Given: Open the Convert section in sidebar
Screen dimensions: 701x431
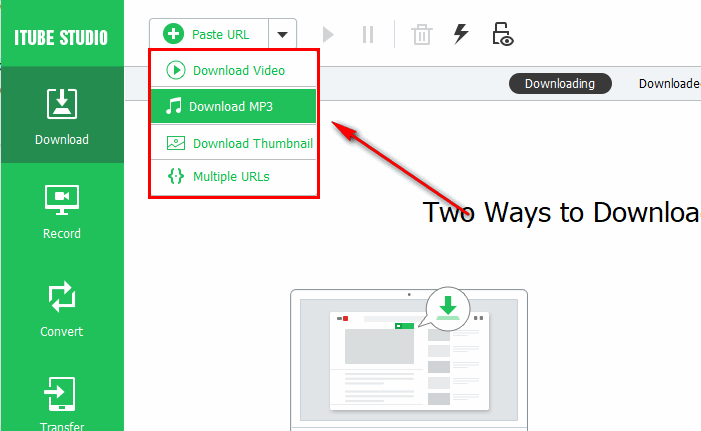Looking at the screenshot, I should [x=62, y=308].
